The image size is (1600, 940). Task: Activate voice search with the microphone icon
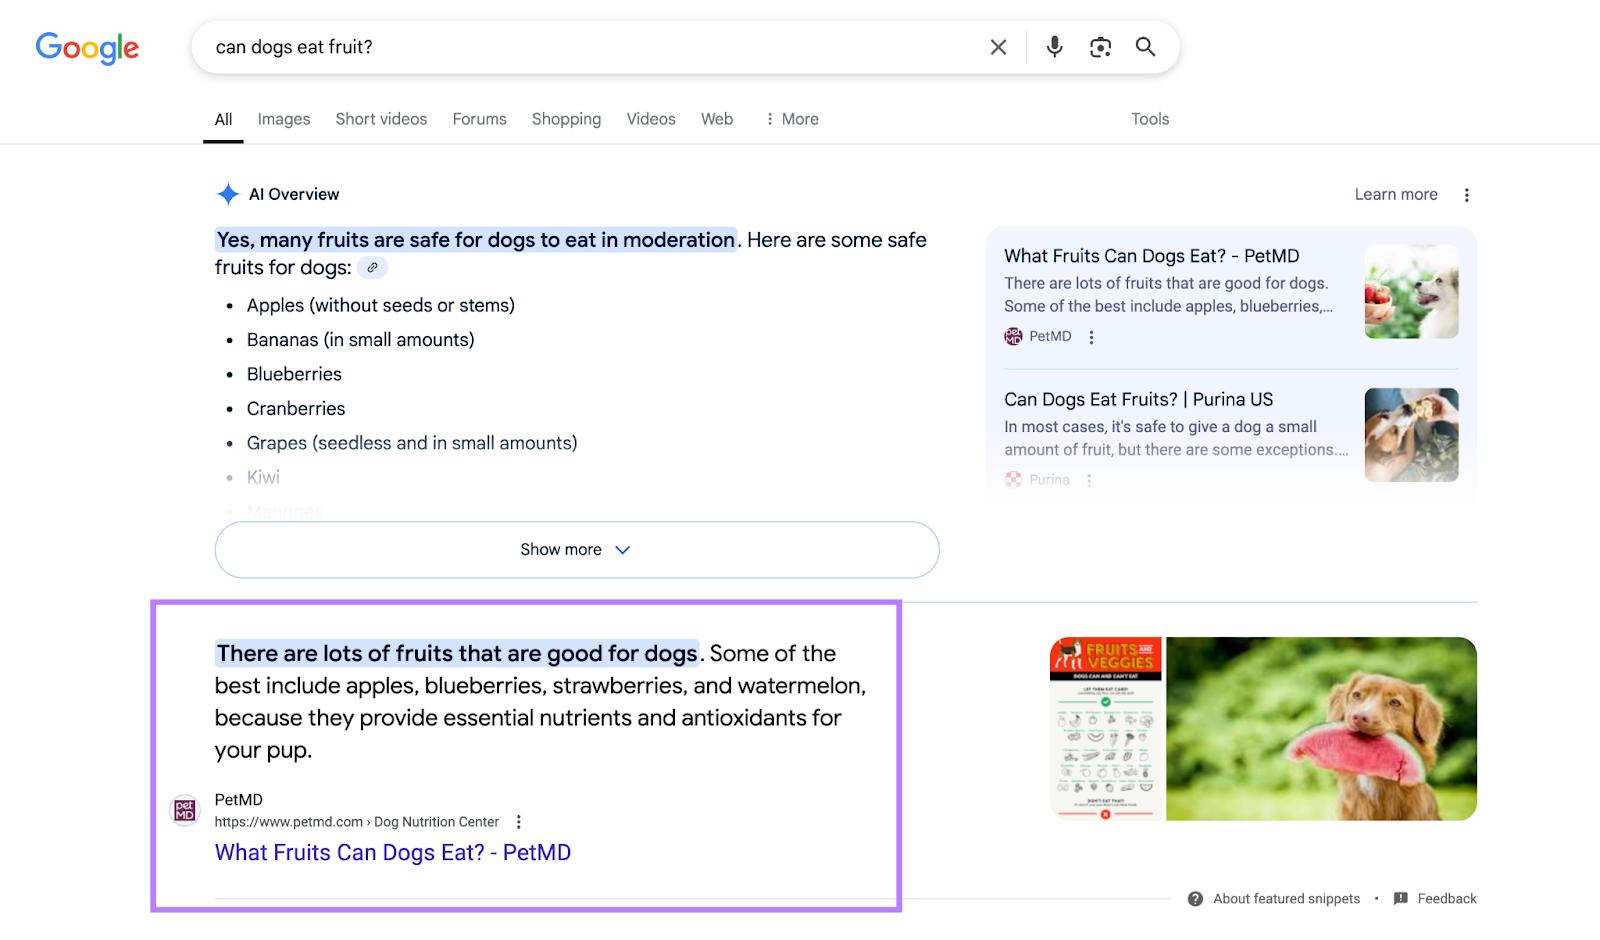pos(1054,46)
